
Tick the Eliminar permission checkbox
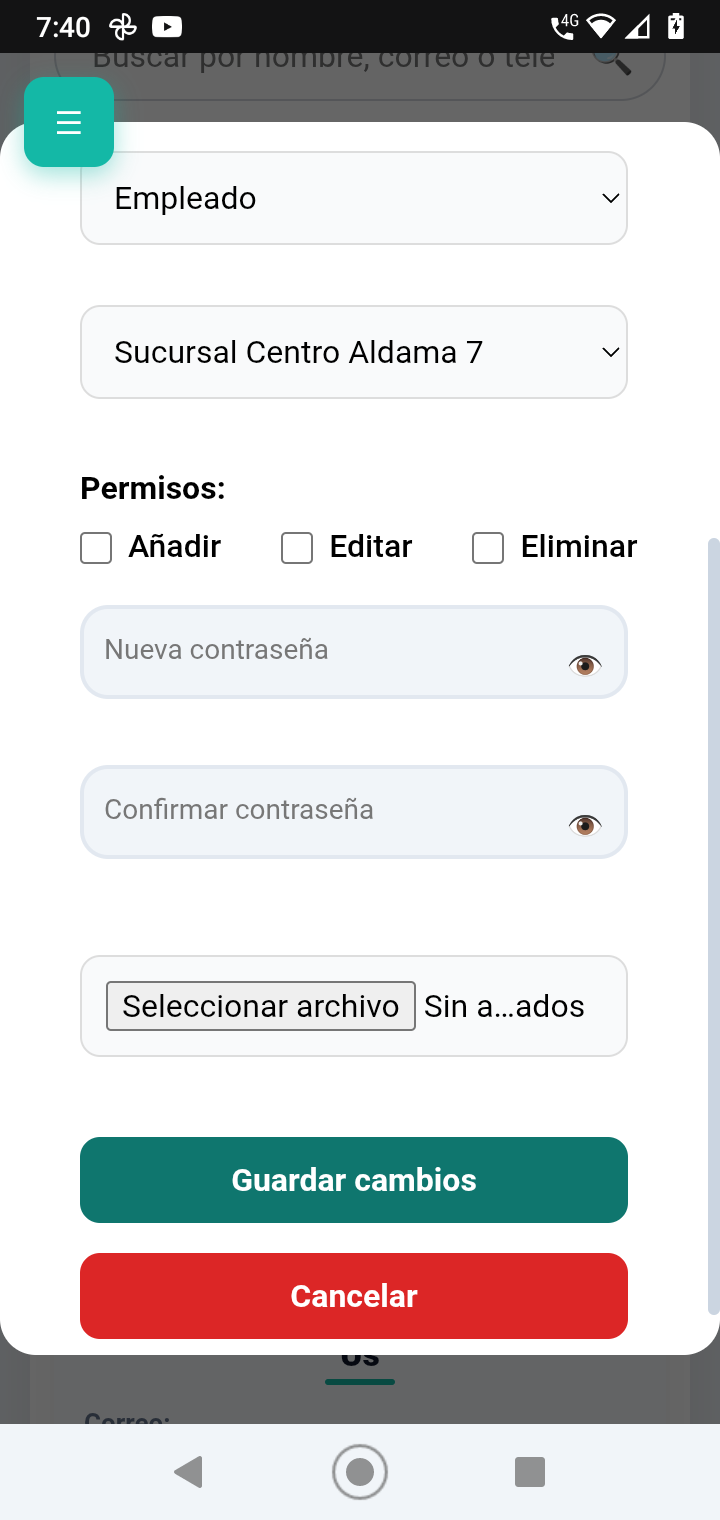(488, 548)
